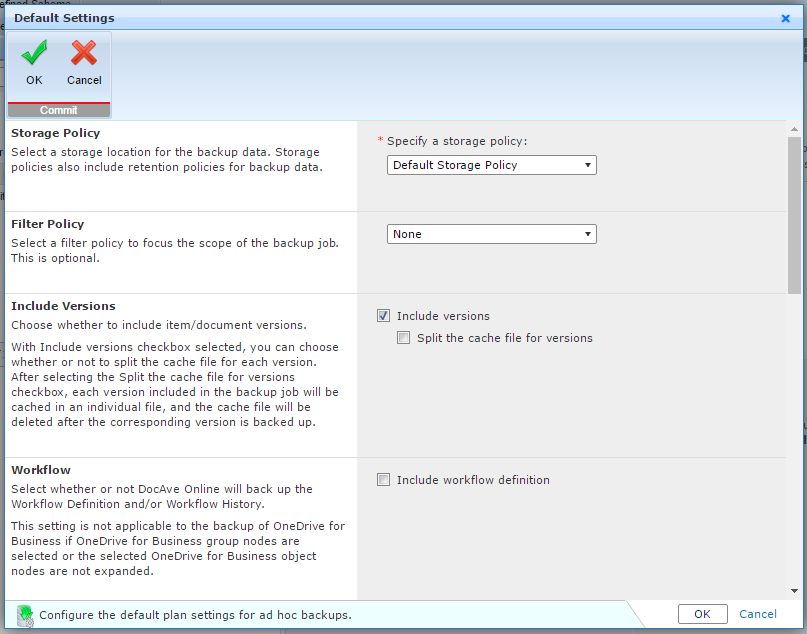Click the bottom Cancel link

coord(757,614)
